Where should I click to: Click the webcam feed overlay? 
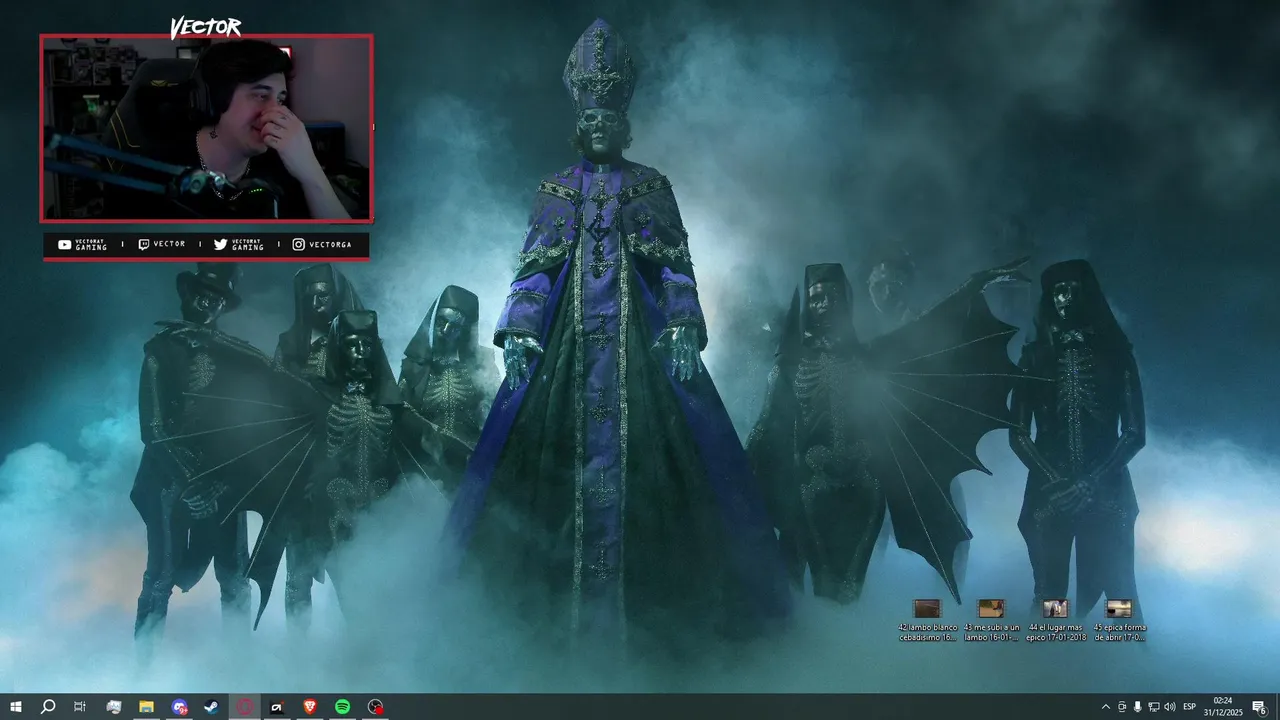point(206,128)
